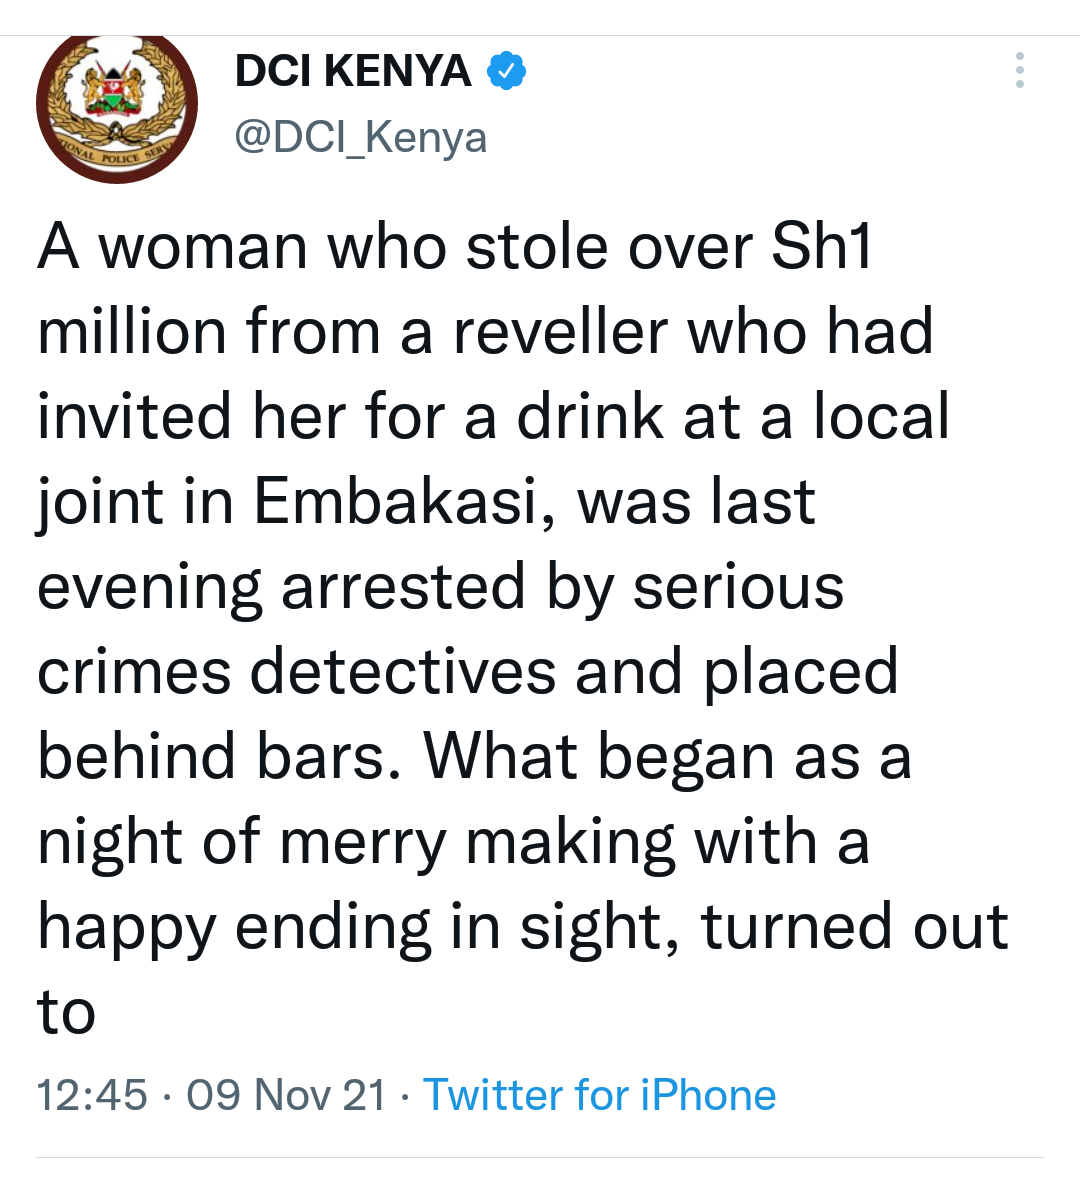Click the 09 Nov 21 date
Image resolution: width=1080 pixels, height=1180 pixels.
(286, 1094)
